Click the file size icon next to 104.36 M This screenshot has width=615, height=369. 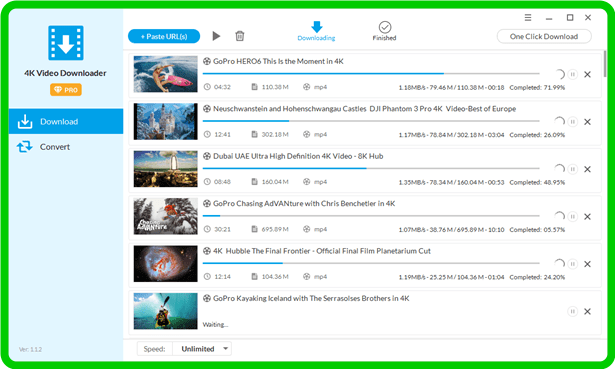click(254, 277)
